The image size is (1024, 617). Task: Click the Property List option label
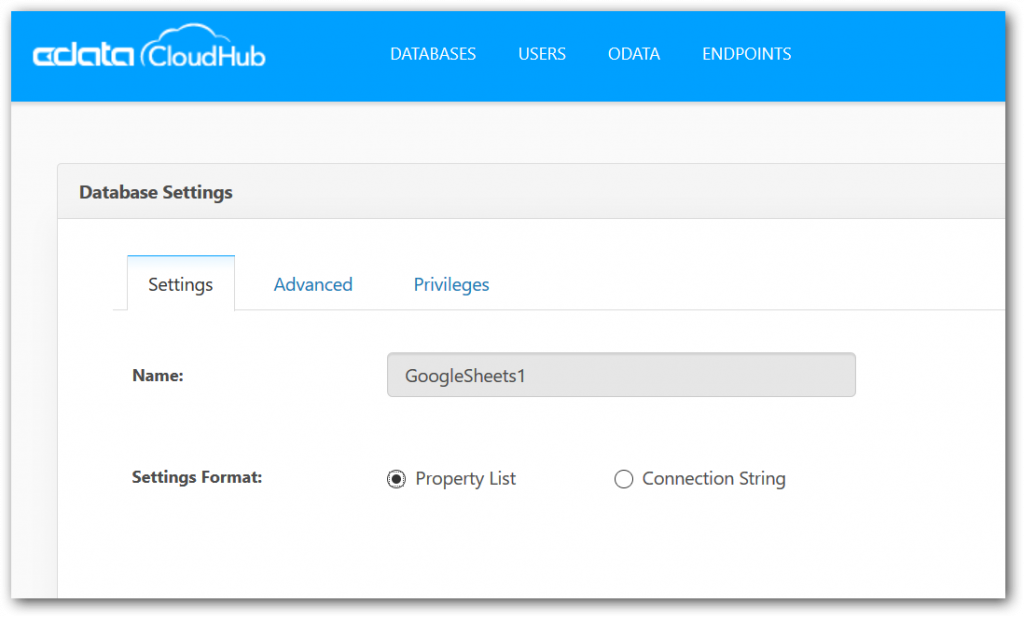pos(466,479)
